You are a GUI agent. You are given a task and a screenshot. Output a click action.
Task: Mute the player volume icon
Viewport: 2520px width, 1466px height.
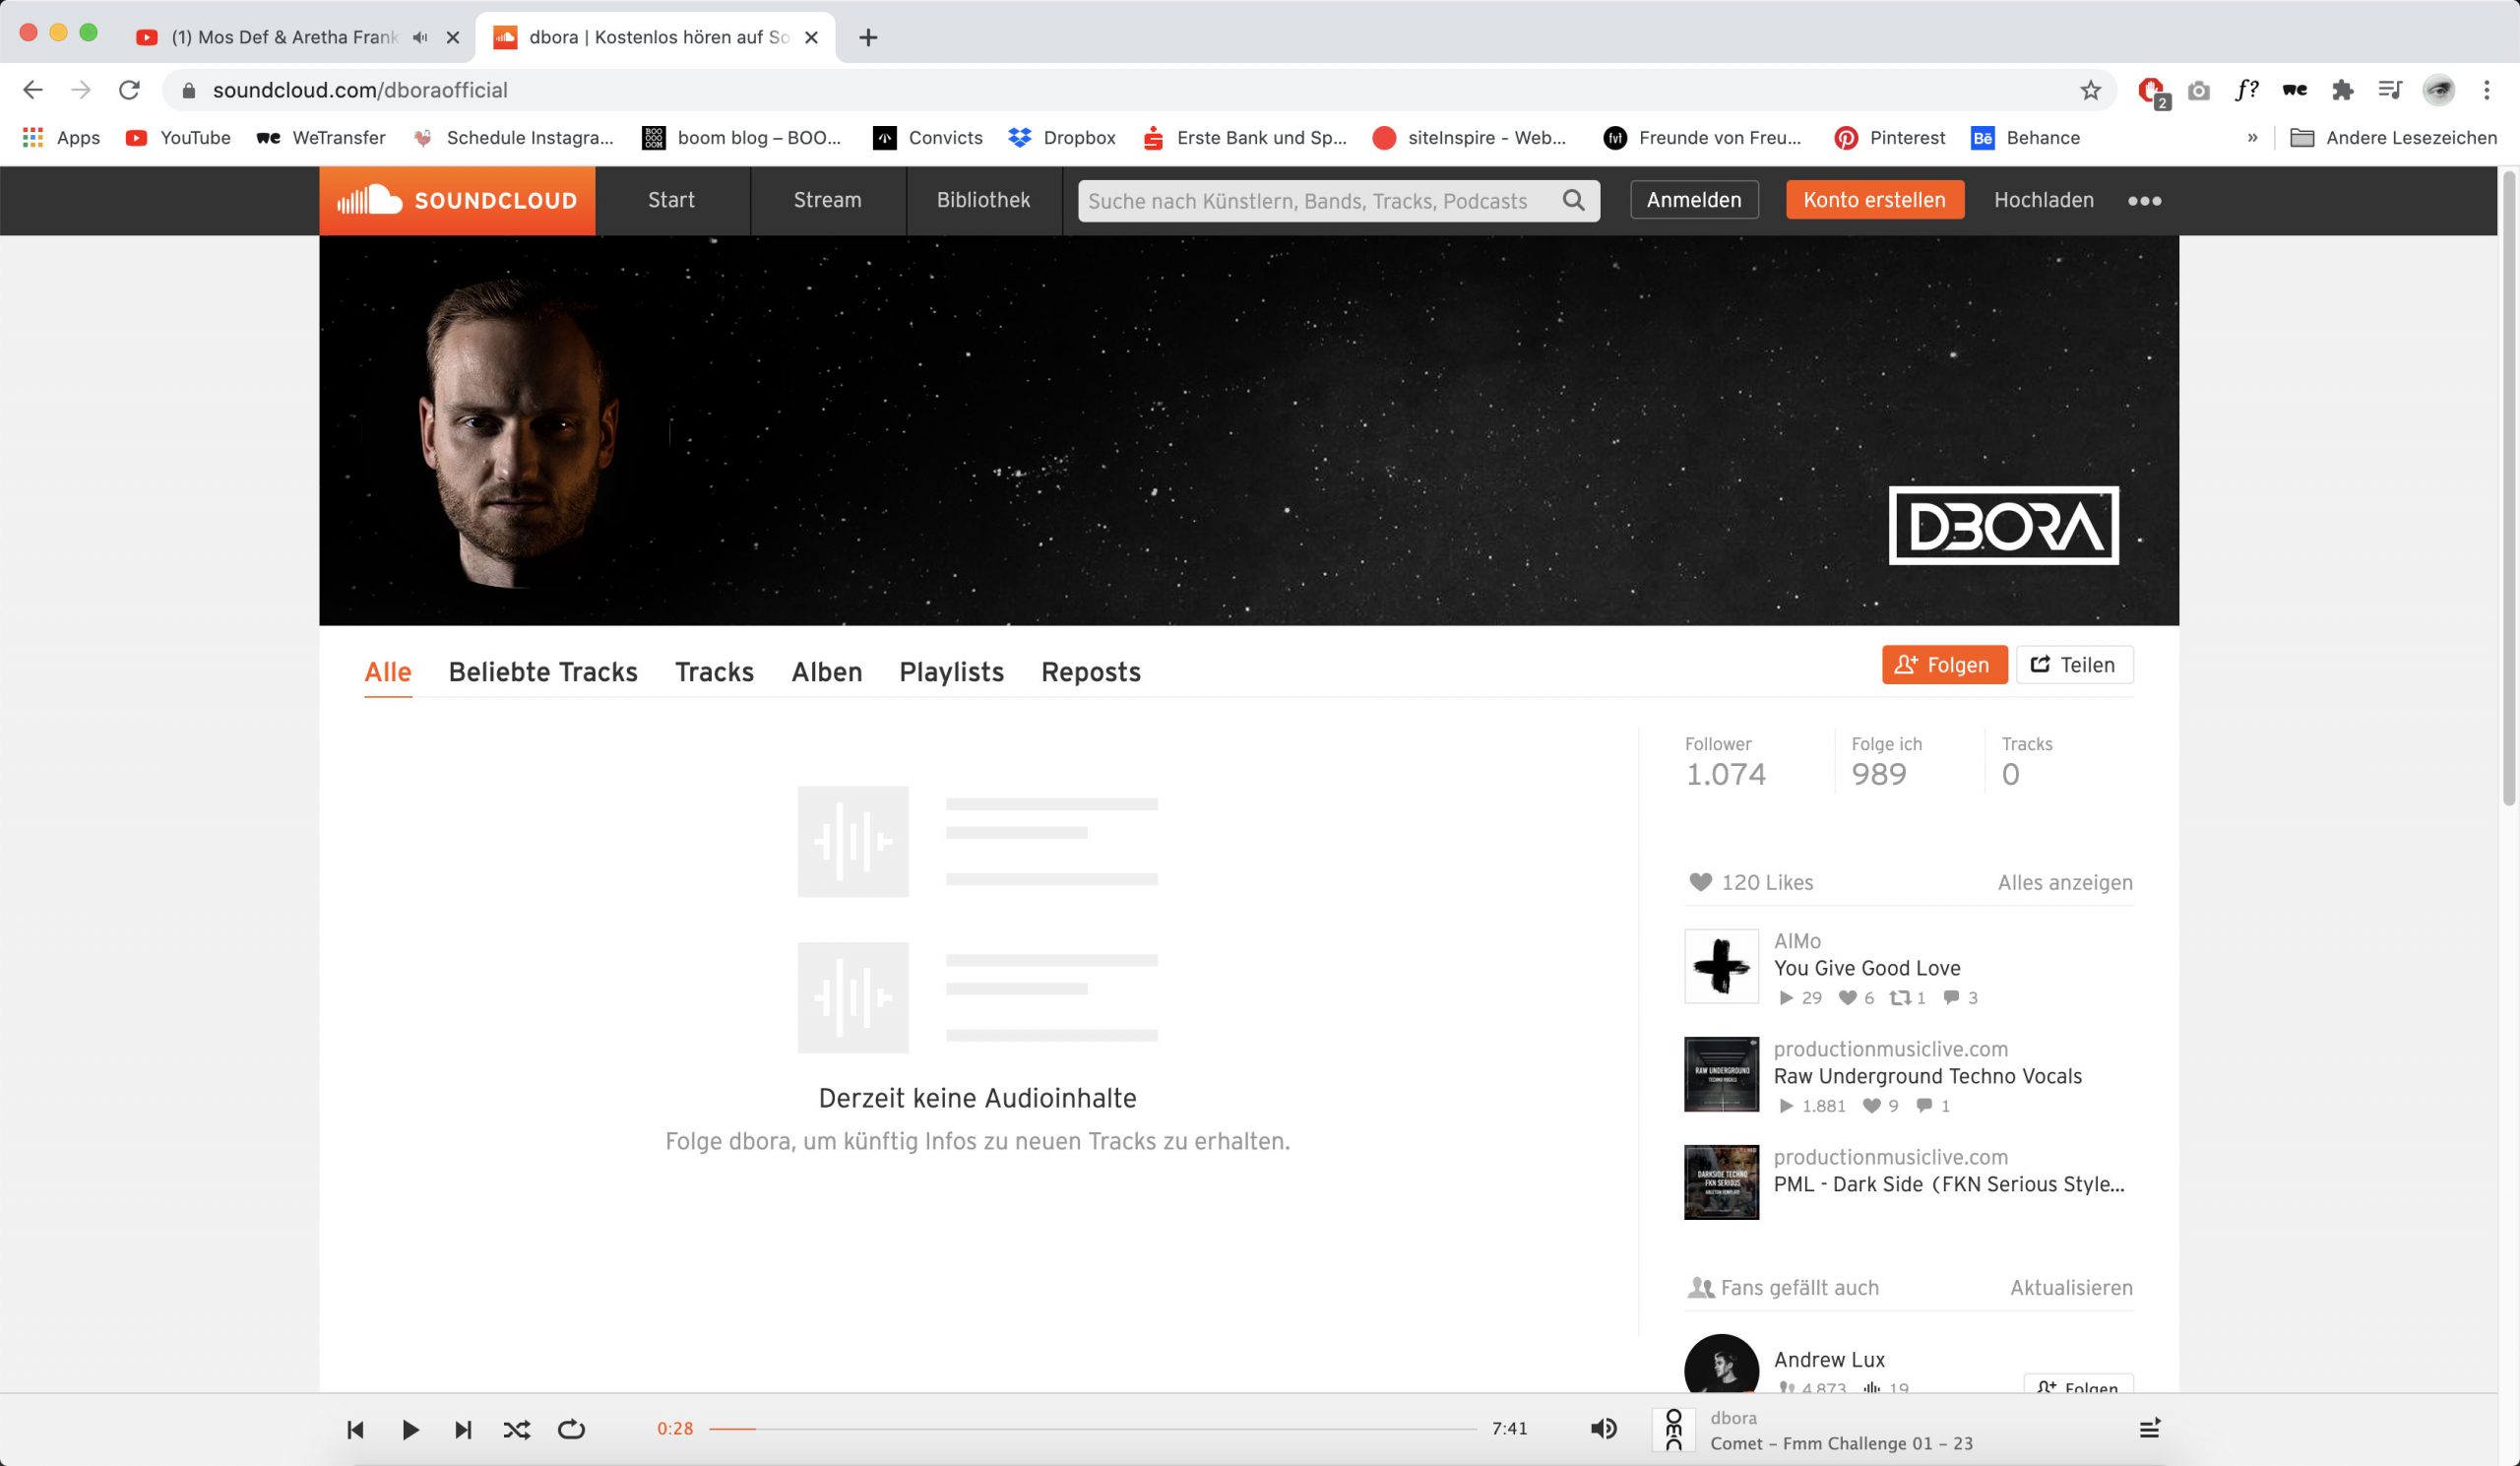point(1603,1429)
